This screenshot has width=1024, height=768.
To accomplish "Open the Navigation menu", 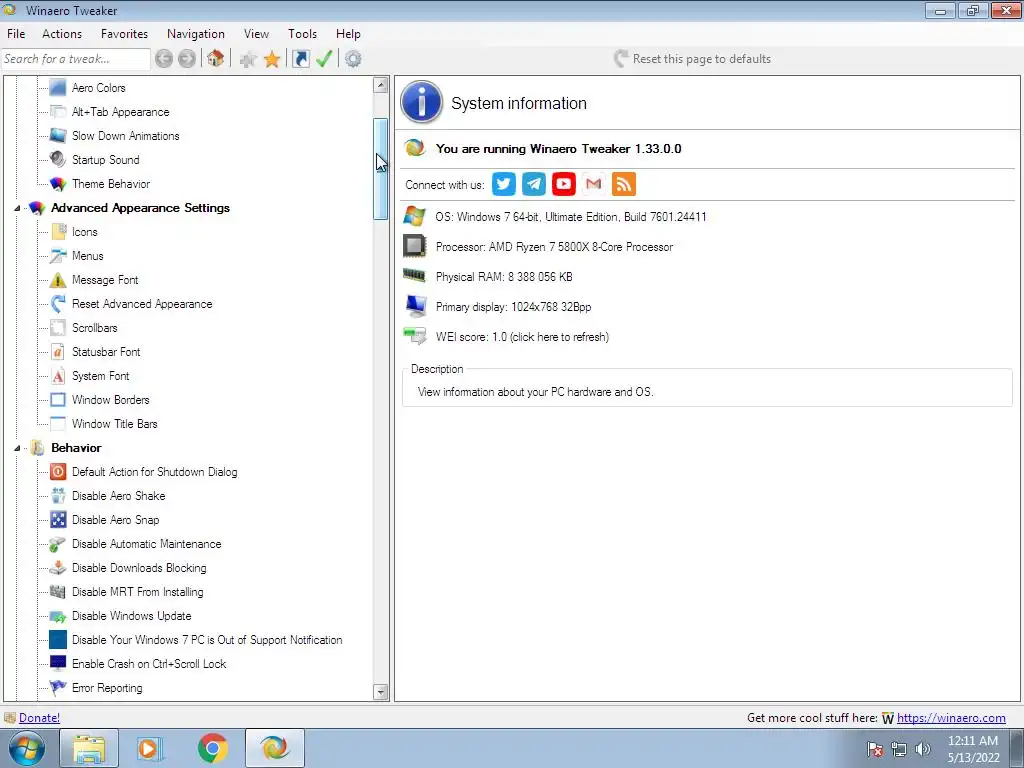I will (x=196, y=34).
